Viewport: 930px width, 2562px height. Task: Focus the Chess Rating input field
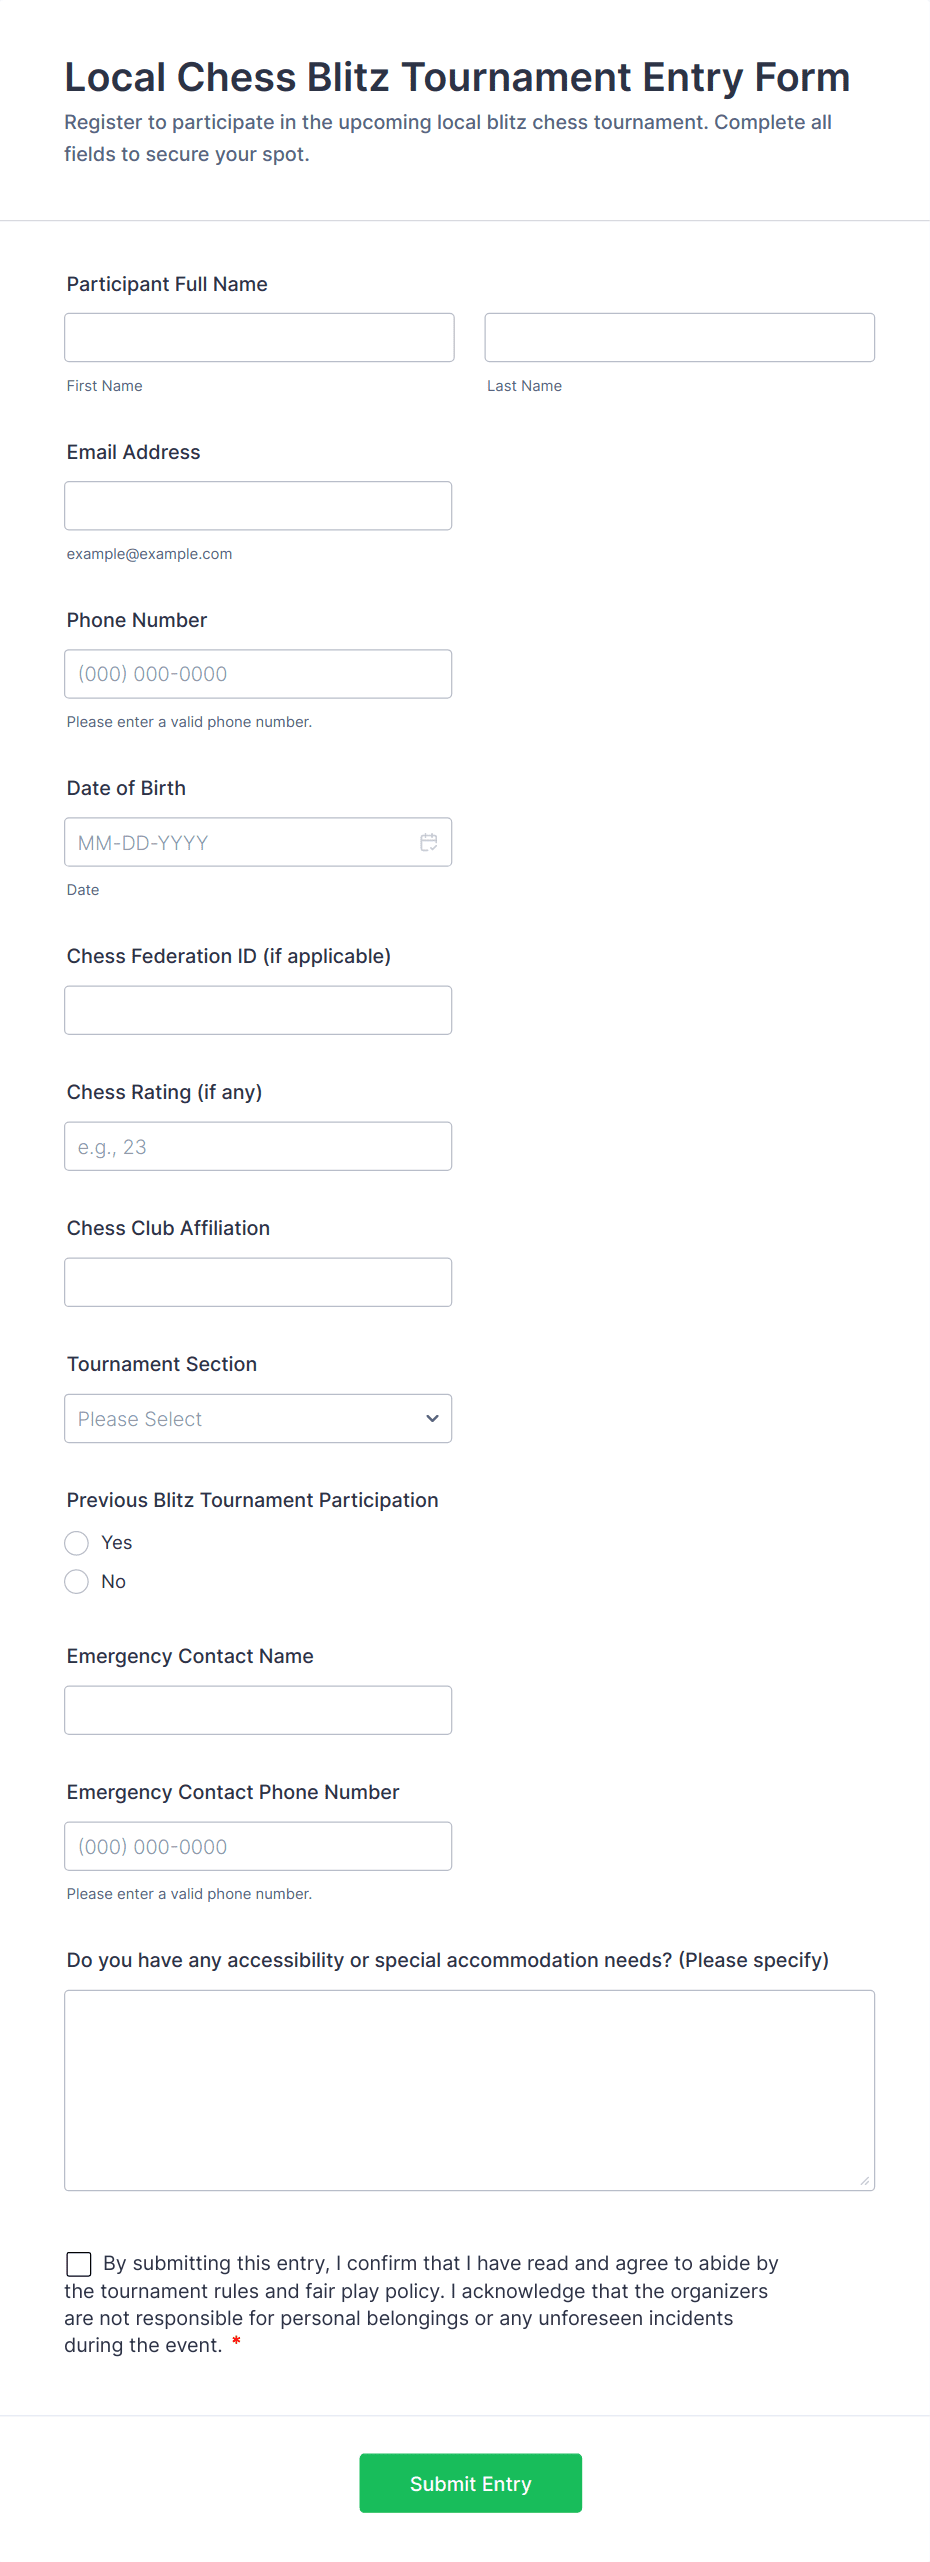(258, 1146)
